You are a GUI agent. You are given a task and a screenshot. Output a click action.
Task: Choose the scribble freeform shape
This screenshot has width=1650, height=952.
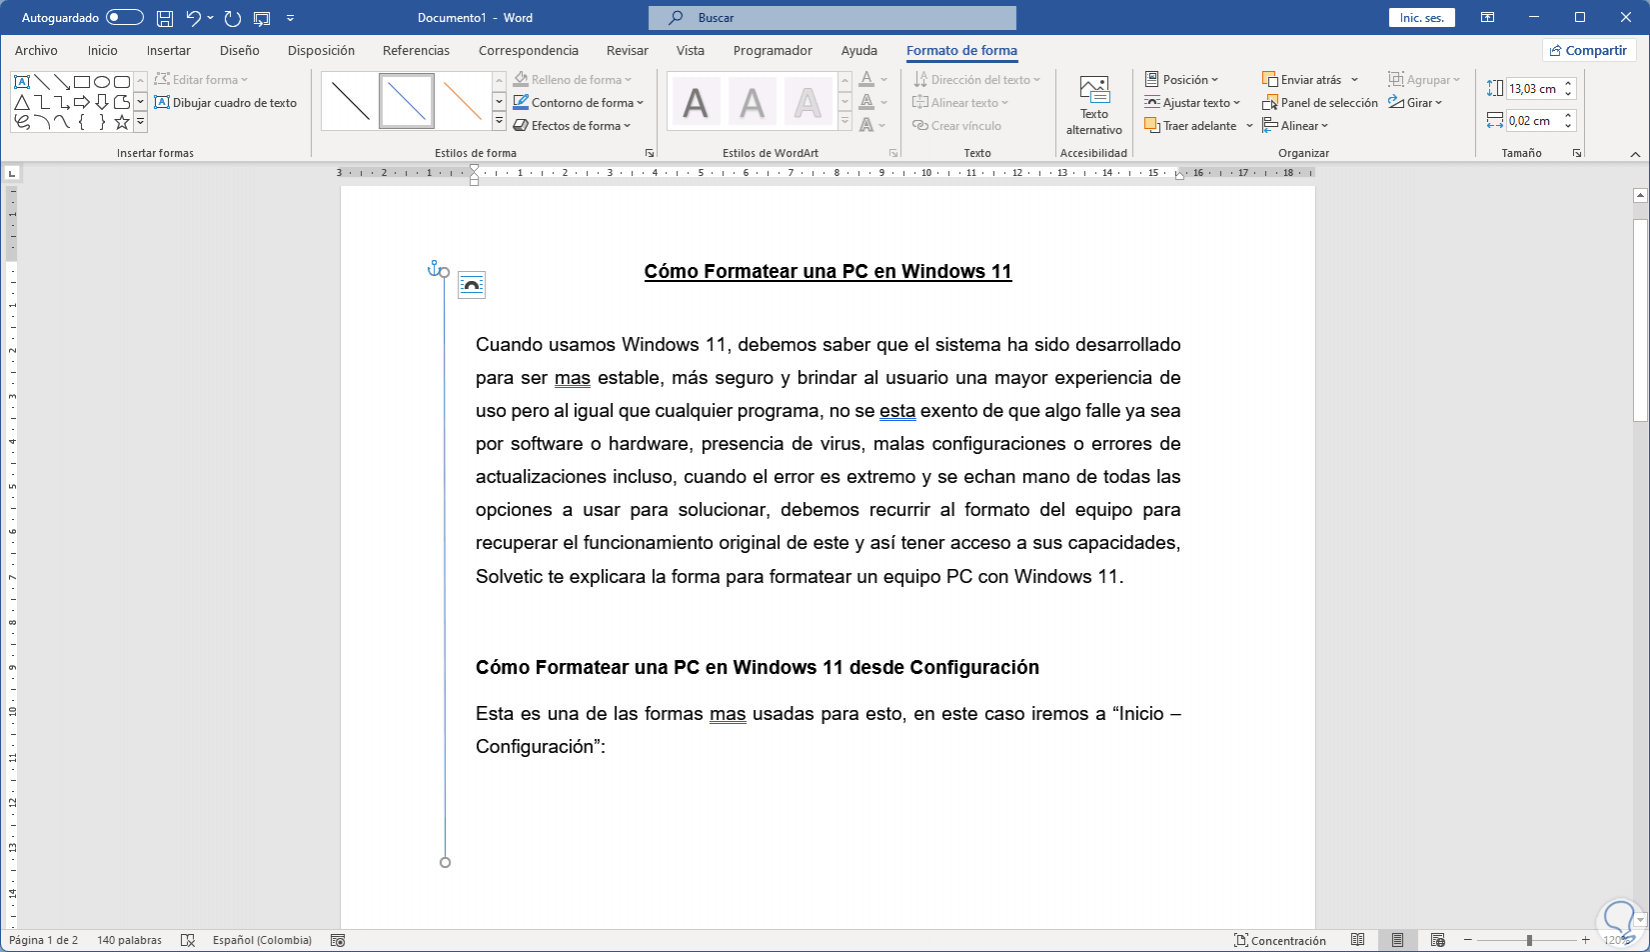[x=21, y=122]
